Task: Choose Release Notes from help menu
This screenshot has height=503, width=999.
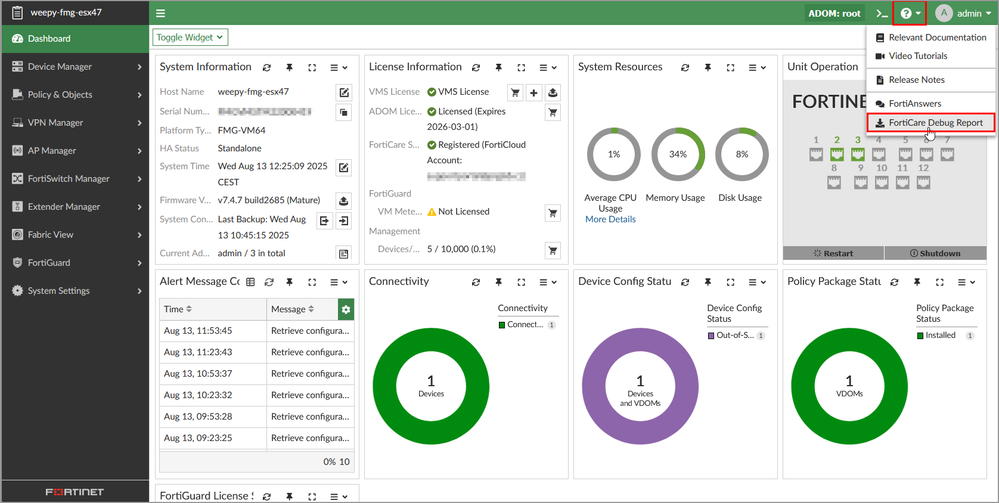Action: coord(916,80)
